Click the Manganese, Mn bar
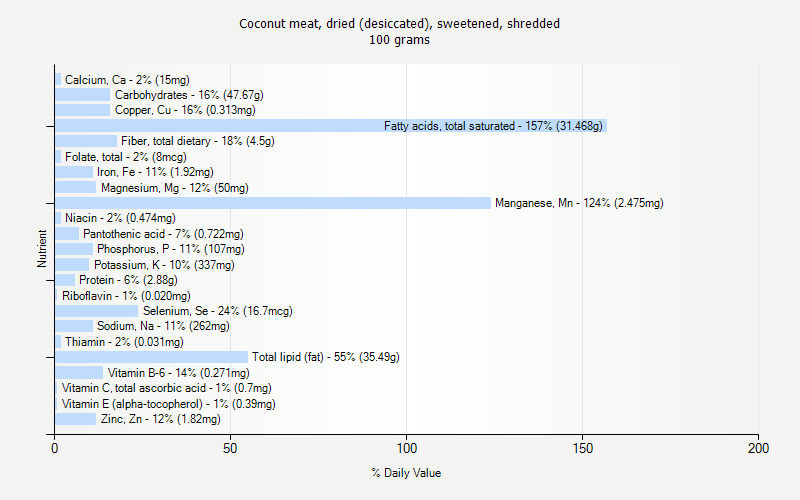The width and height of the screenshot is (800, 500). (x=273, y=203)
